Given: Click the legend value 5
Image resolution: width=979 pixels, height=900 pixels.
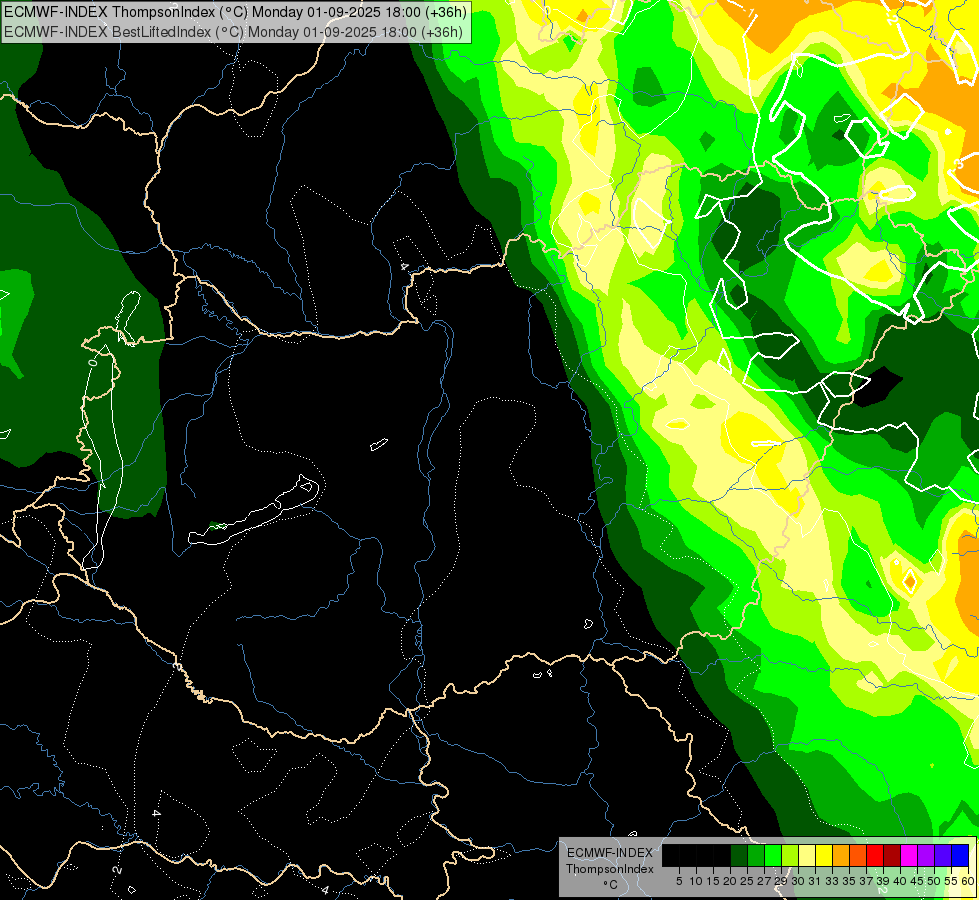Looking at the screenshot, I should pos(679,881).
